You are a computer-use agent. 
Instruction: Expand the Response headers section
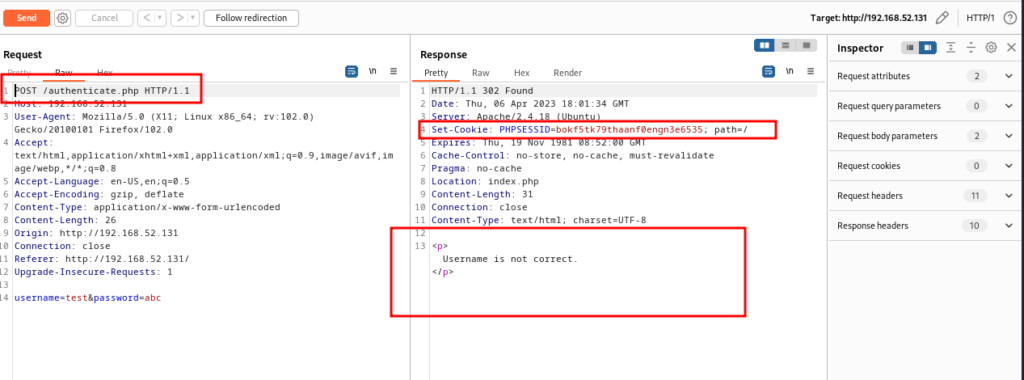[923, 226]
